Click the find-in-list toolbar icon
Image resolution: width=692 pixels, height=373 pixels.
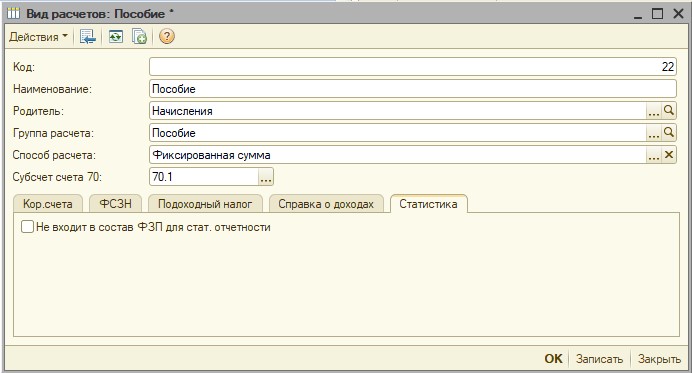[x=88, y=37]
